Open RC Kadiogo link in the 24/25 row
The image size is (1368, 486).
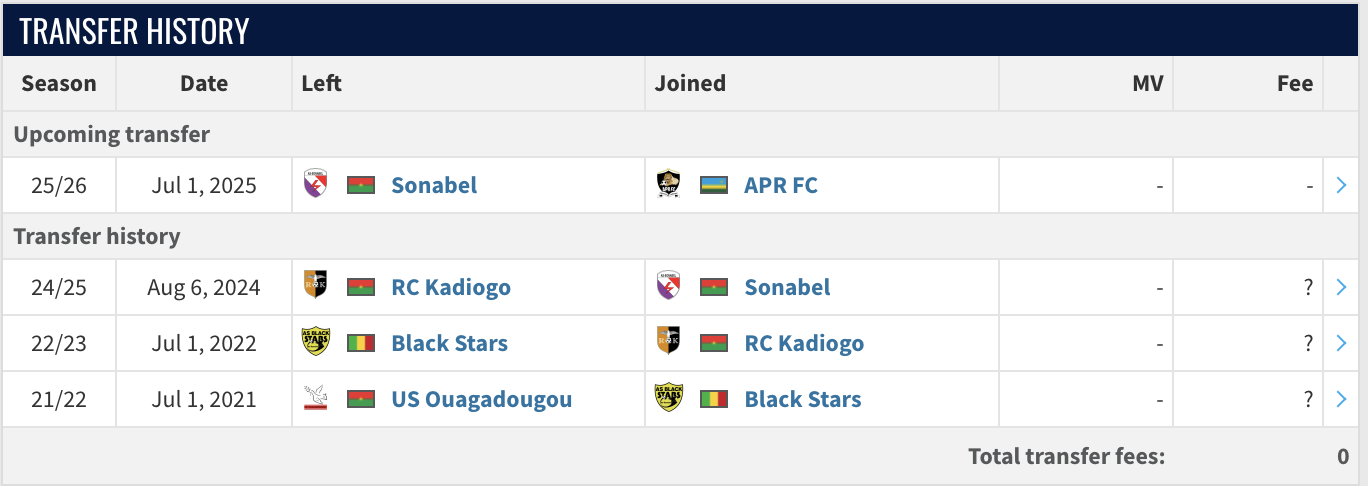pos(451,287)
